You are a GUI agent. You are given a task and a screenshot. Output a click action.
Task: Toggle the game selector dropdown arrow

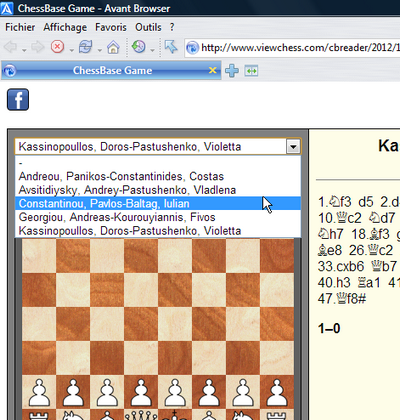[293, 147]
